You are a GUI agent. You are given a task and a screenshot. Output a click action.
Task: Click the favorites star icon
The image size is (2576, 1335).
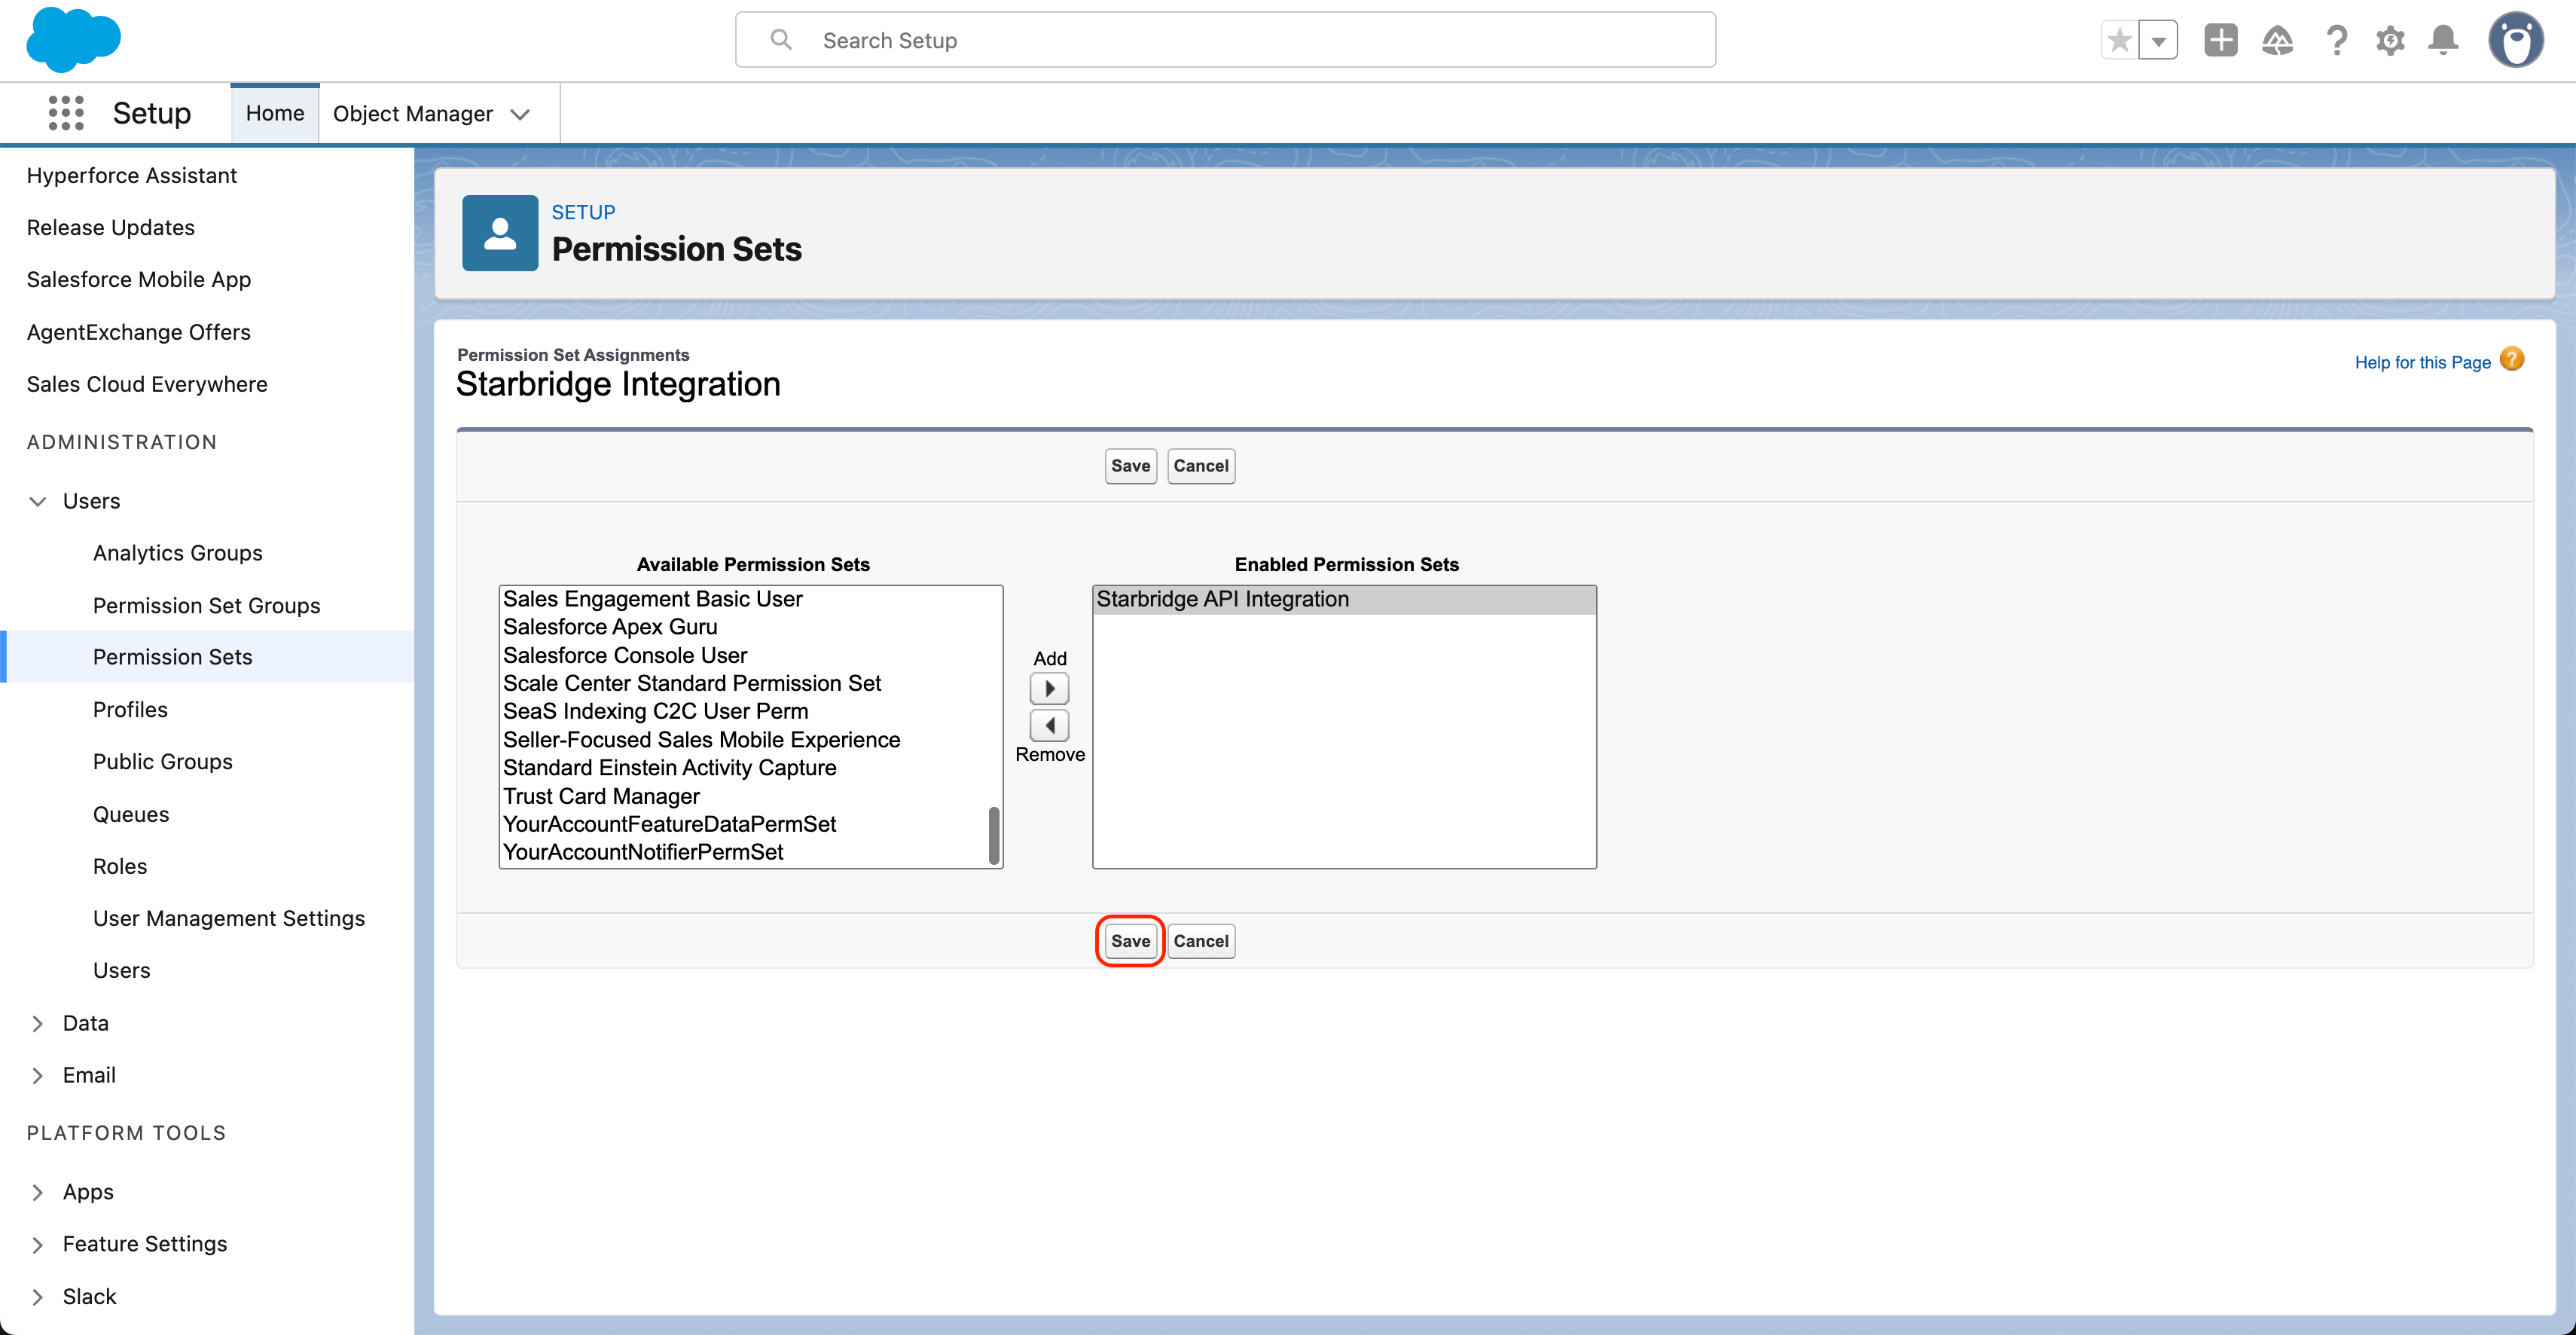pyautogui.click(x=2119, y=40)
